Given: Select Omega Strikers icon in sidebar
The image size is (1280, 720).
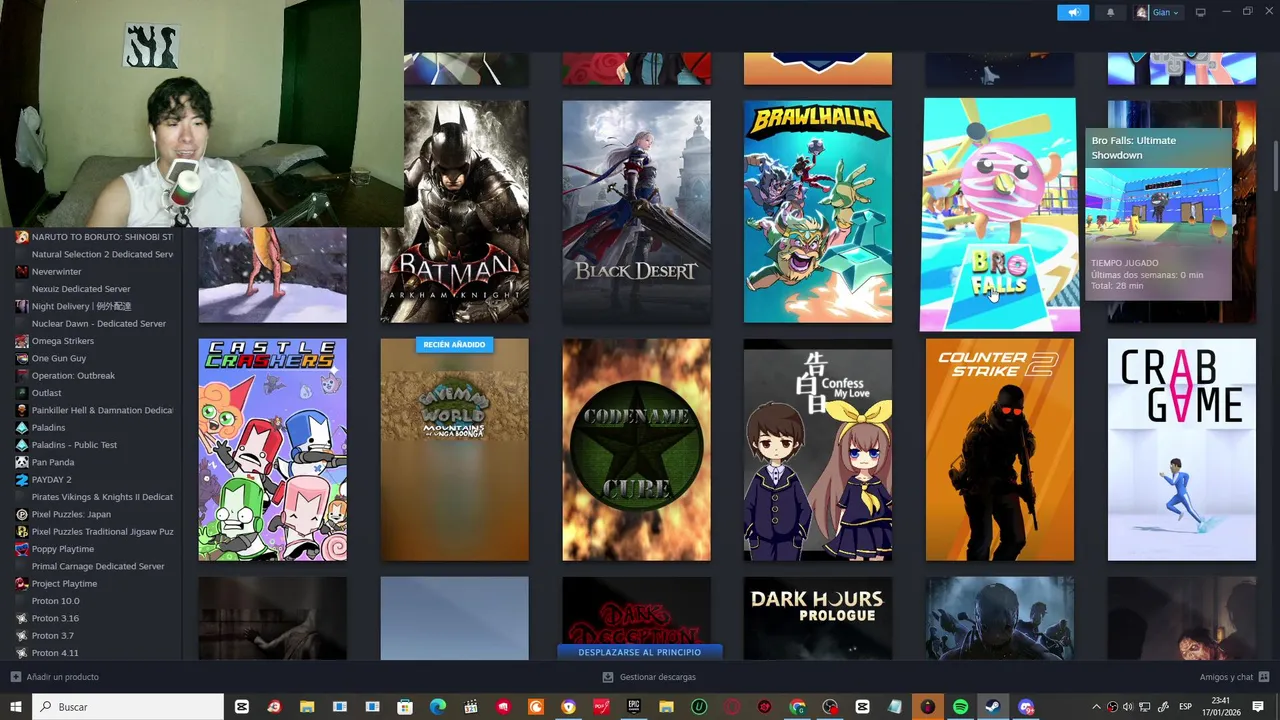Looking at the screenshot, I should click(x=22, y=341).
